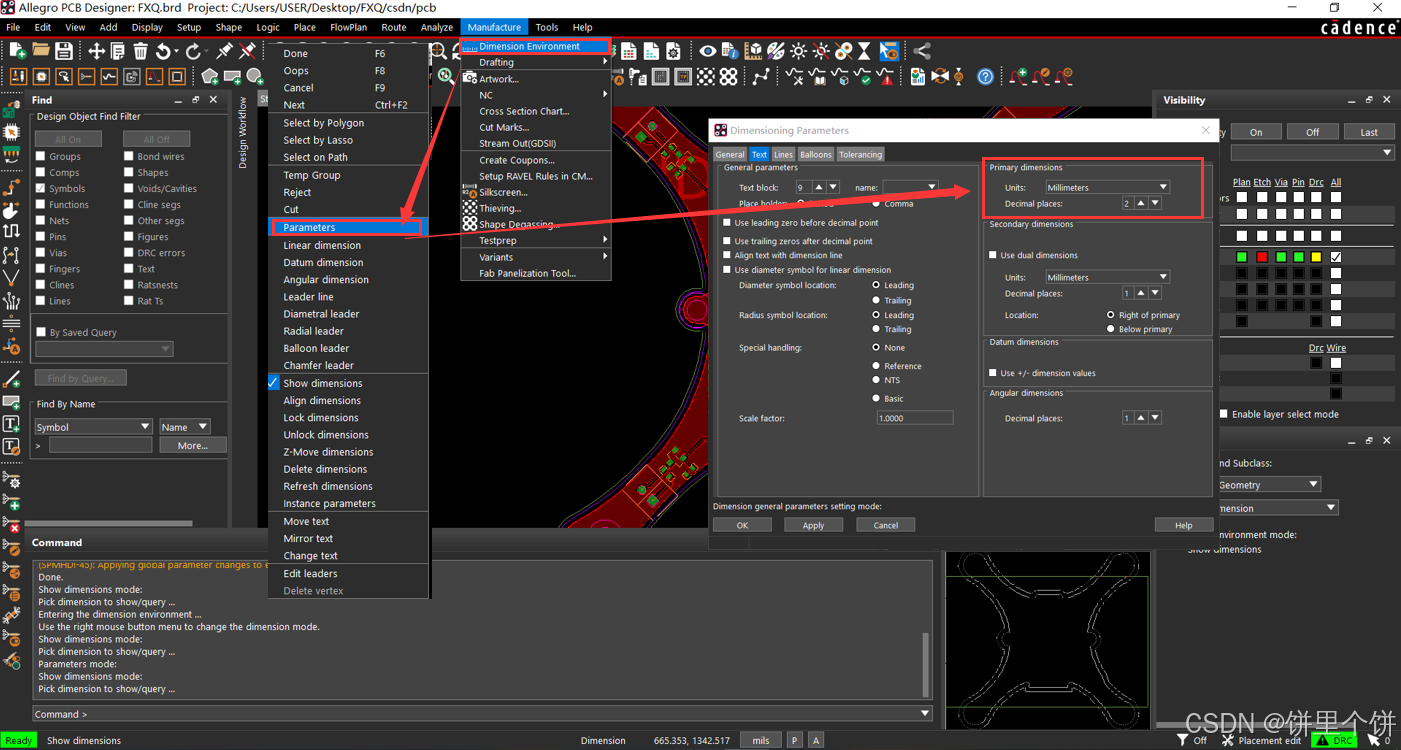1401x750 pixels.
Task: Select the NTS special handling radio
Action: pyautogui.click(x=876, y=380)
